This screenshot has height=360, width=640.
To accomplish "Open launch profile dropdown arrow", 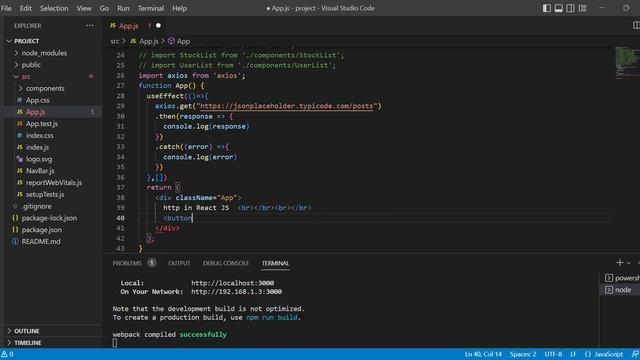I will (629, 263).
